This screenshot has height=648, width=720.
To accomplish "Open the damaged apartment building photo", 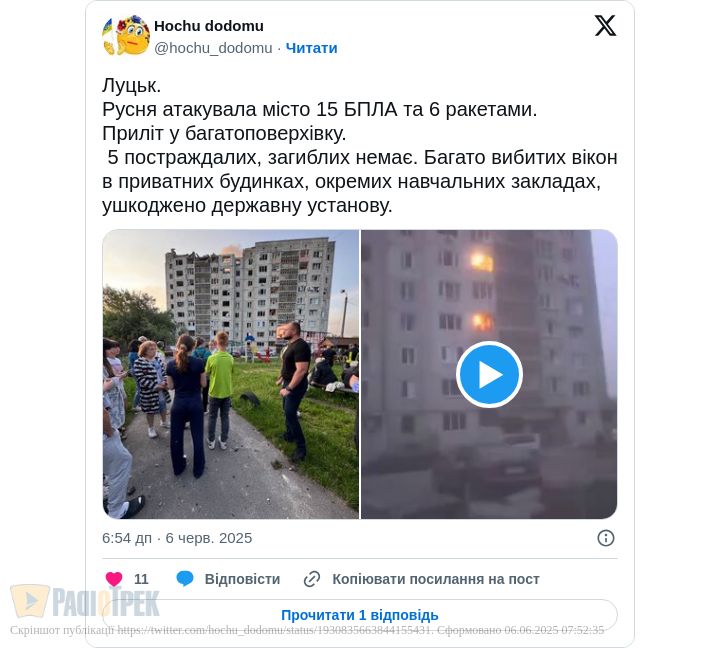I will (231, 374).
